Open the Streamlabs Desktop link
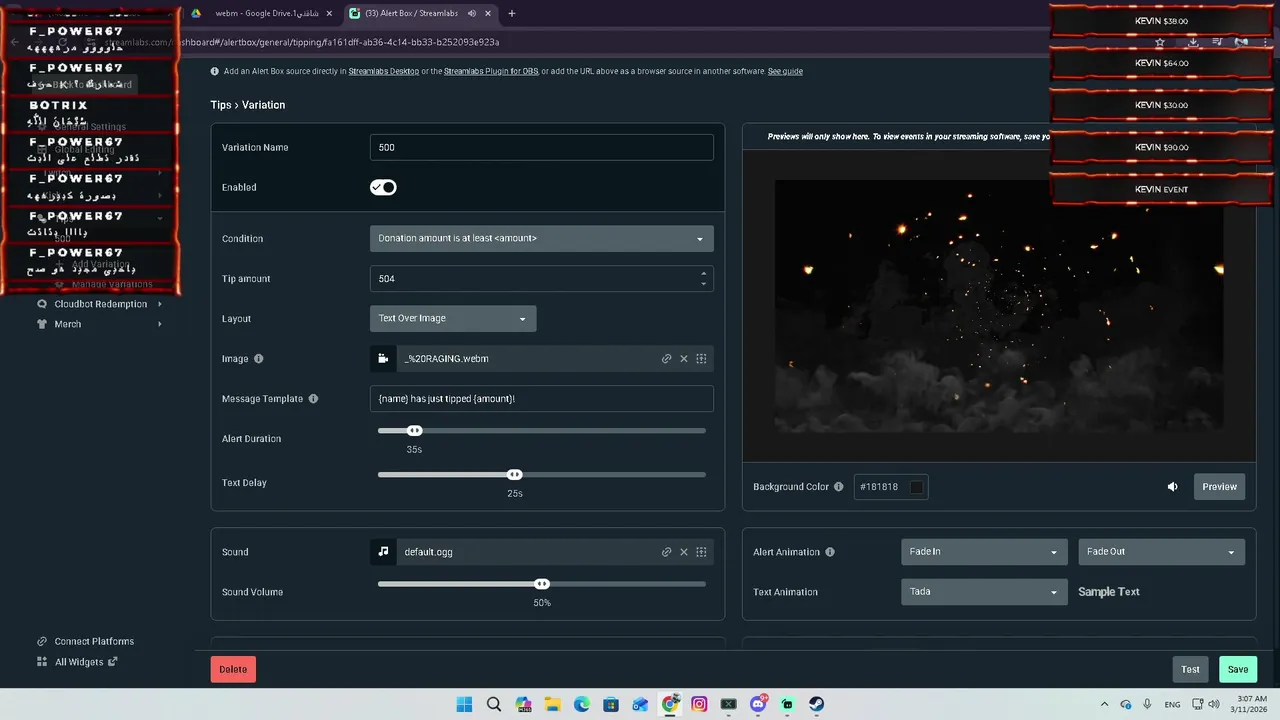The height and width of the screenshot is (720, 1280). (384, 72)
